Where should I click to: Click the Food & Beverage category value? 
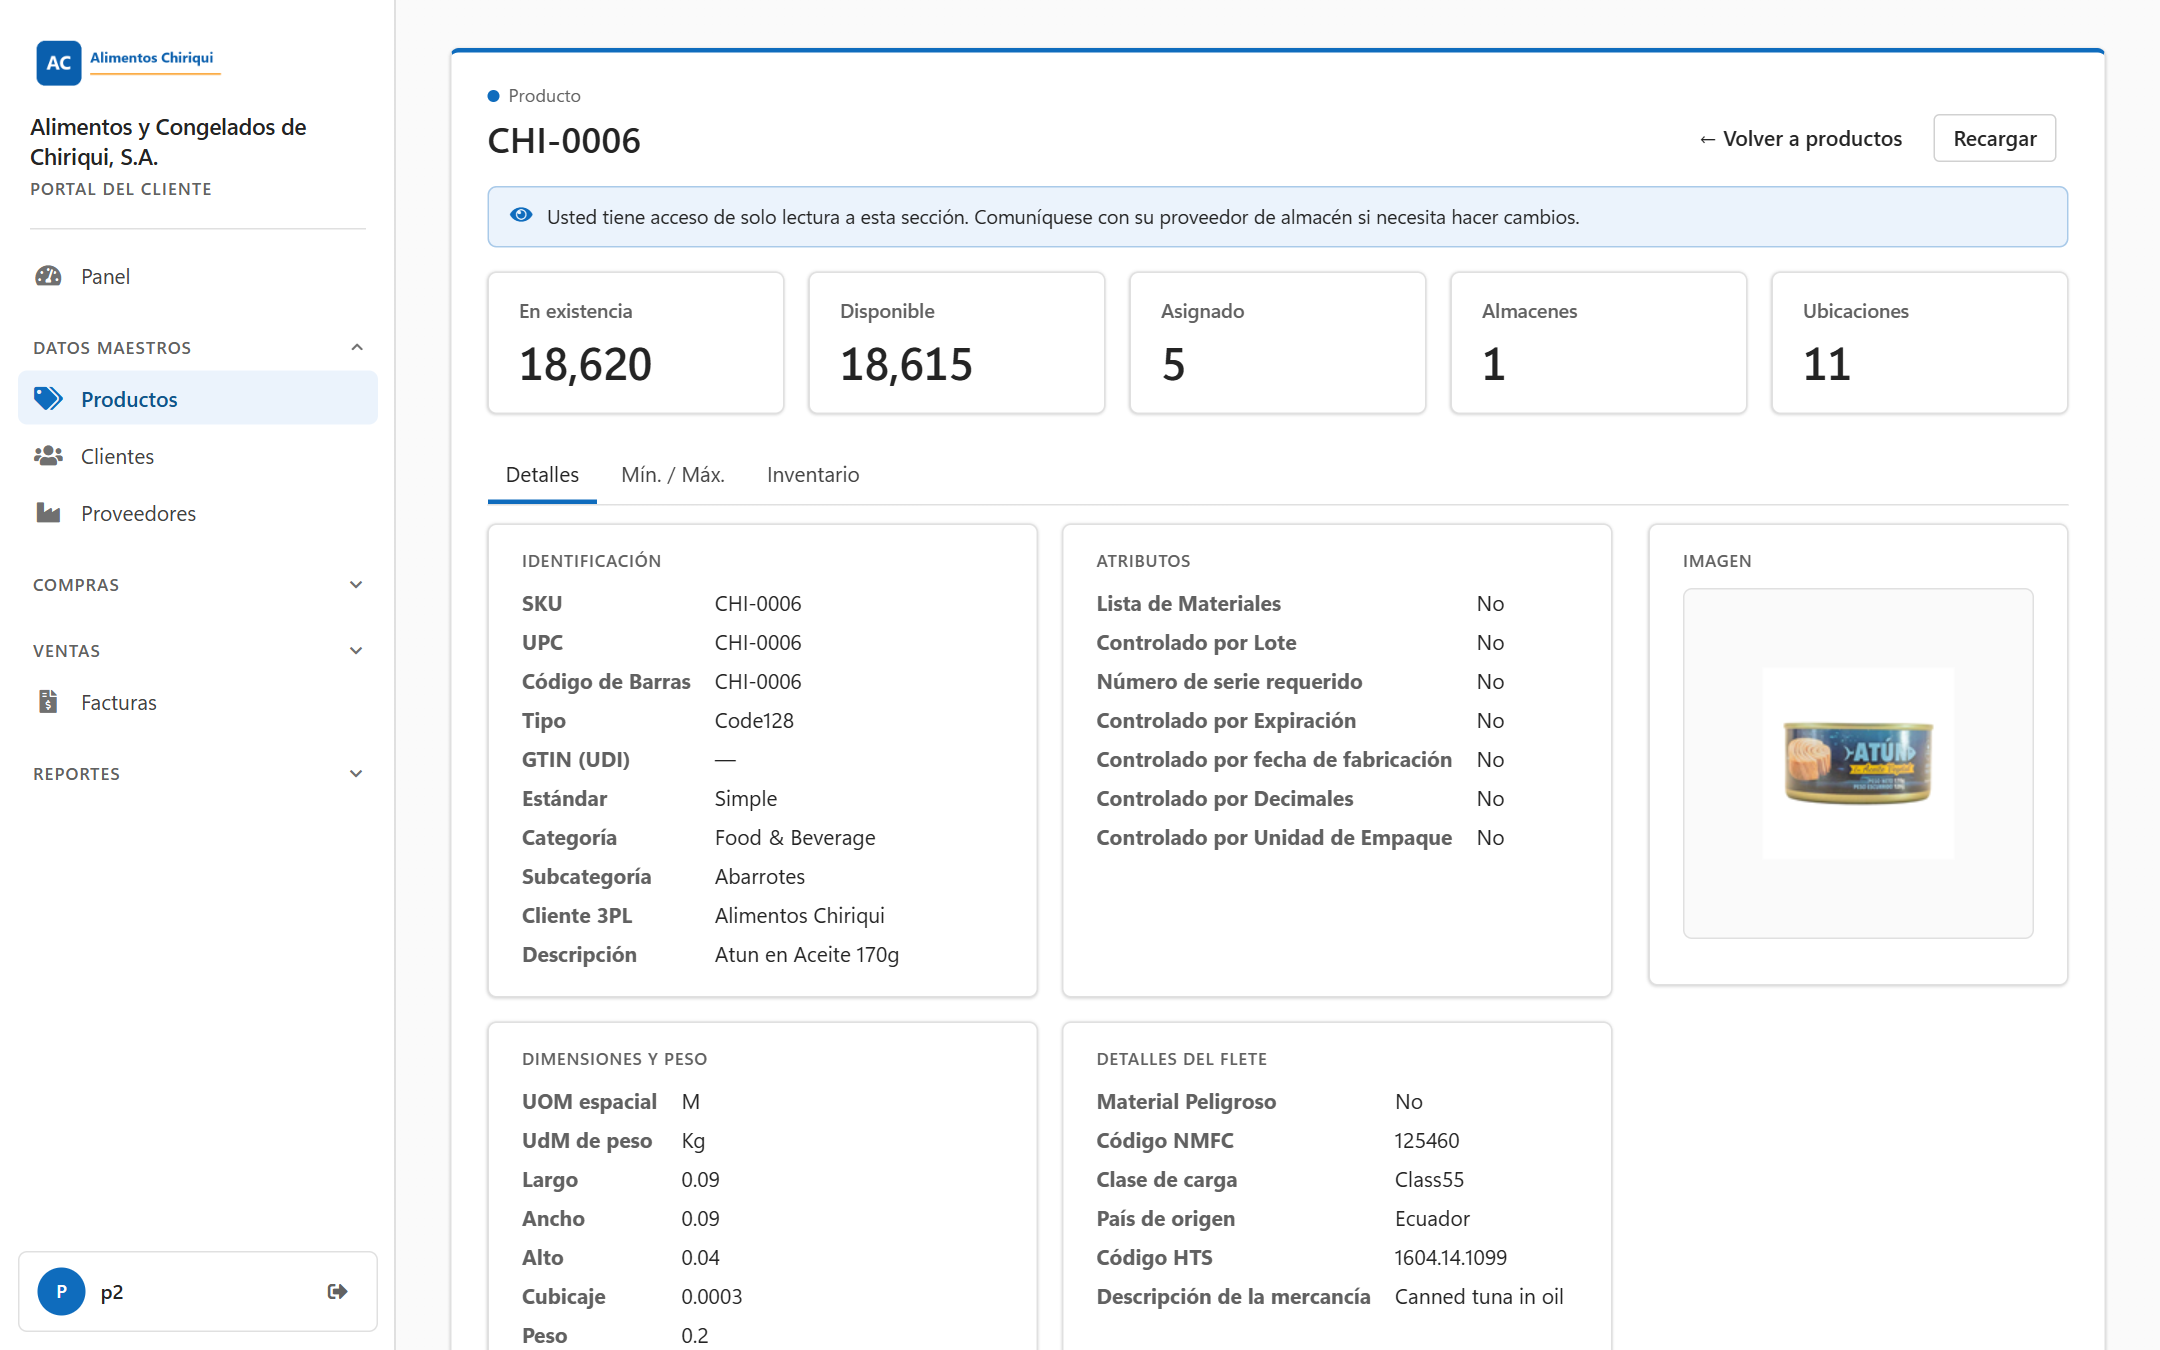(x=795, y=837)
